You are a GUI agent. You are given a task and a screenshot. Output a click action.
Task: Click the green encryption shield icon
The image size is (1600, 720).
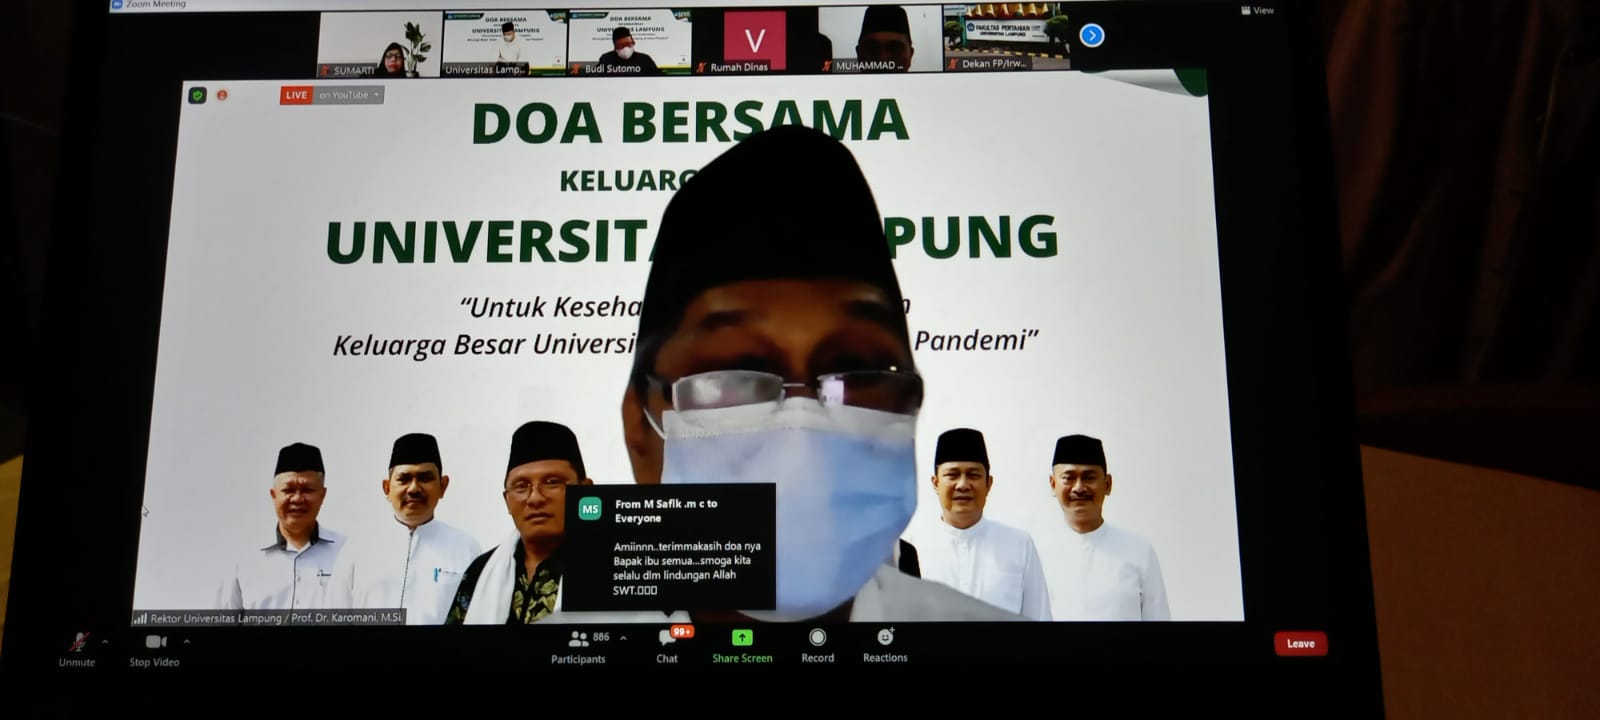pyautogui.click(x=197, y=95)
